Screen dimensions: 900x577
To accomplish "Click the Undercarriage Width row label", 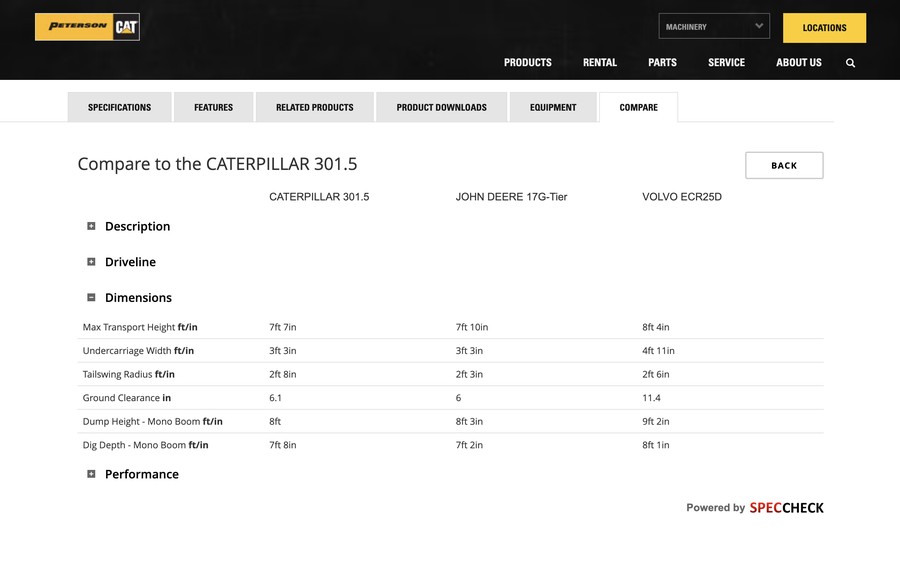I will pos(138,351).
